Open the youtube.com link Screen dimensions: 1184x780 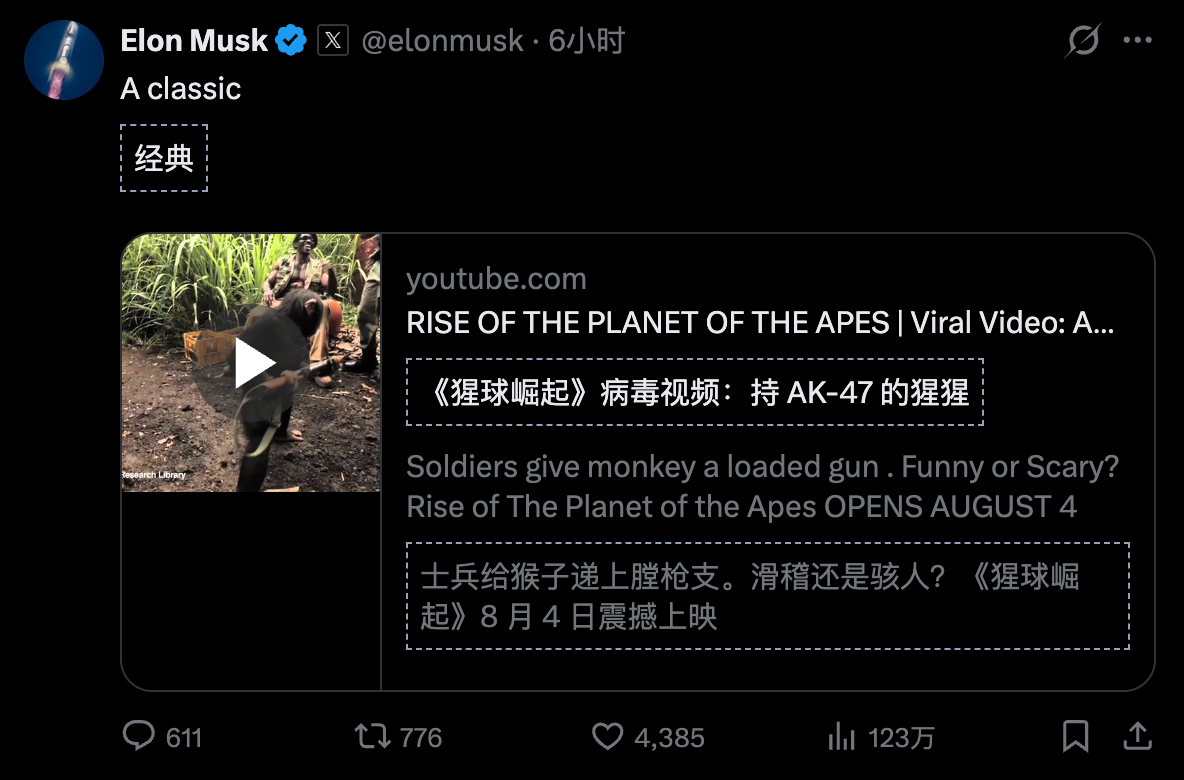[x=496, y=279]
